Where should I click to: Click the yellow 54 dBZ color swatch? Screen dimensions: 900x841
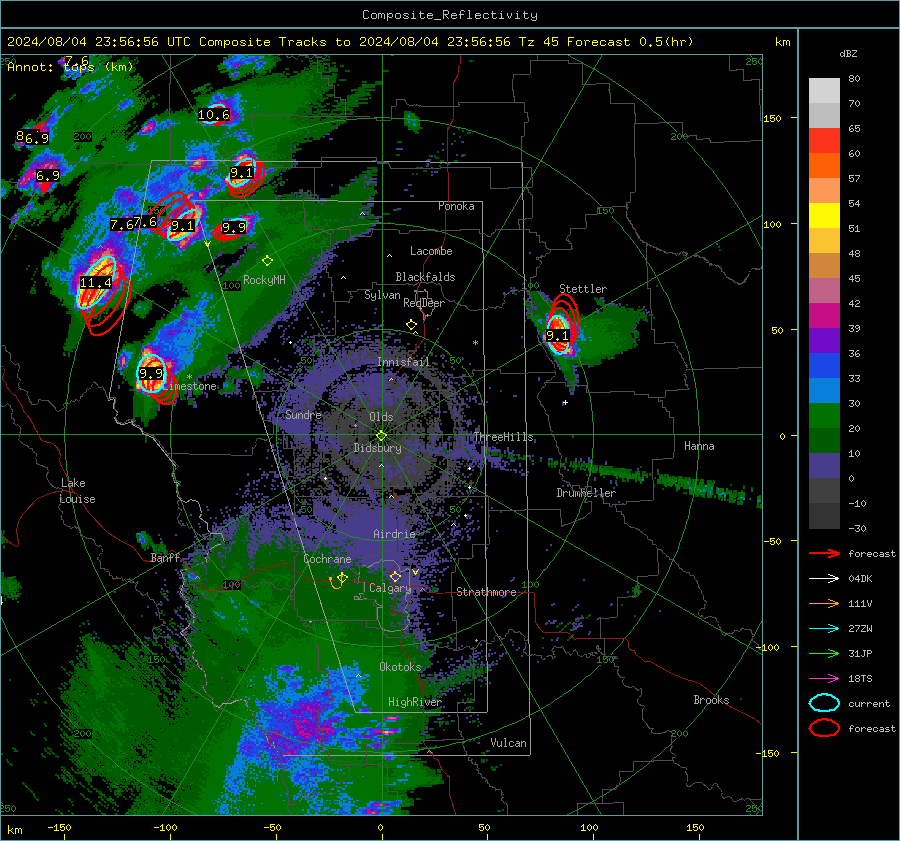[824, 215]
